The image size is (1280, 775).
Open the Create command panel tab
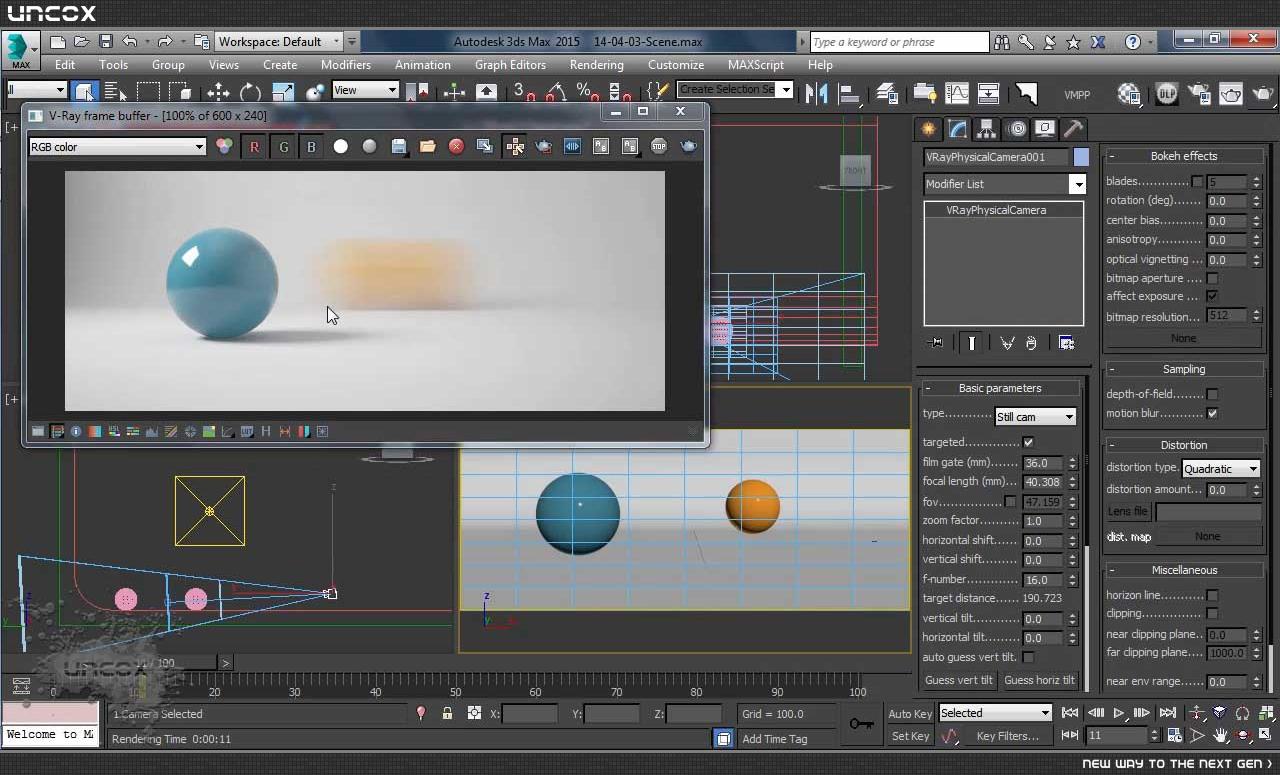pos(929,129)
